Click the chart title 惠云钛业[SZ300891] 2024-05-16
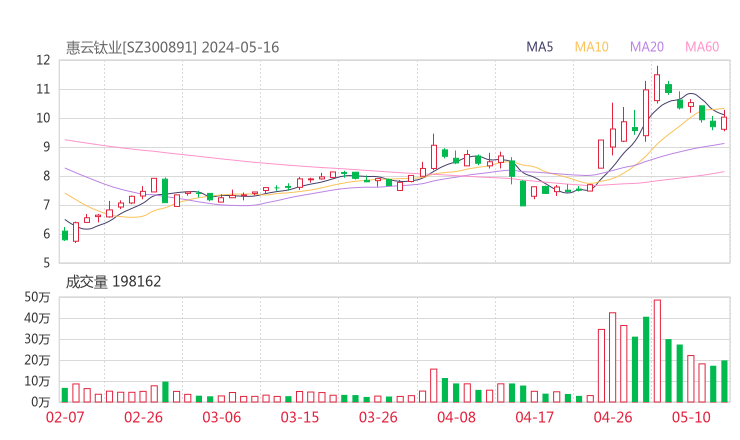The height and width of the screenshot is (440, 740). pyautogui.click(x=172, y=48)
